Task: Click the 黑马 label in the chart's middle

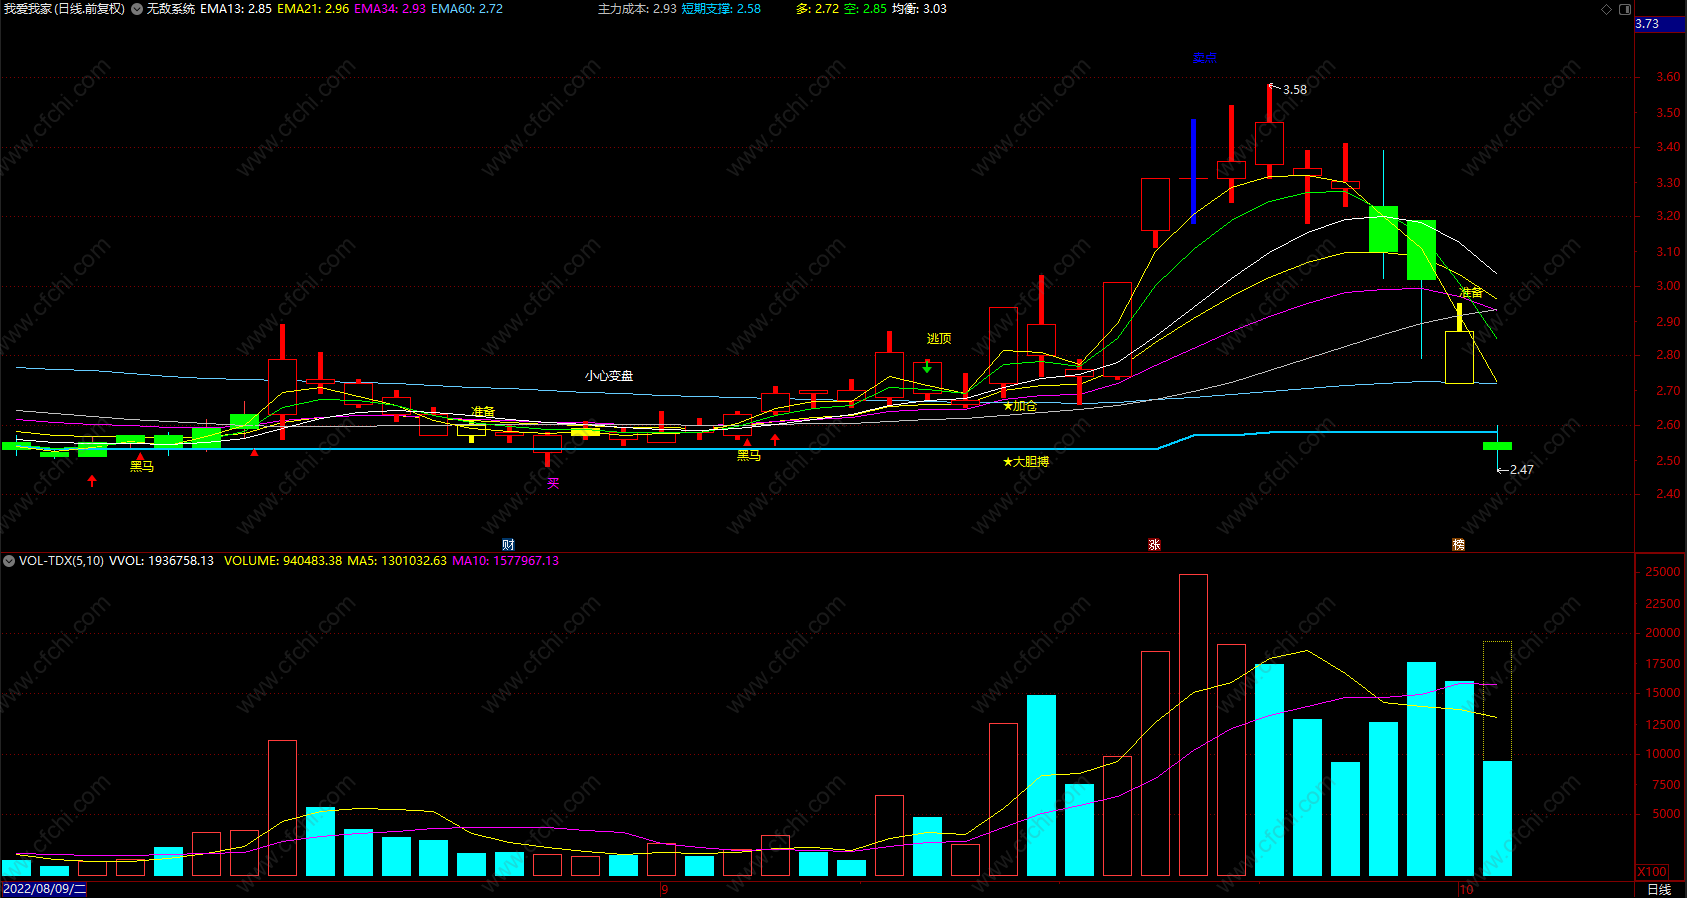Action: pos(749,456)
